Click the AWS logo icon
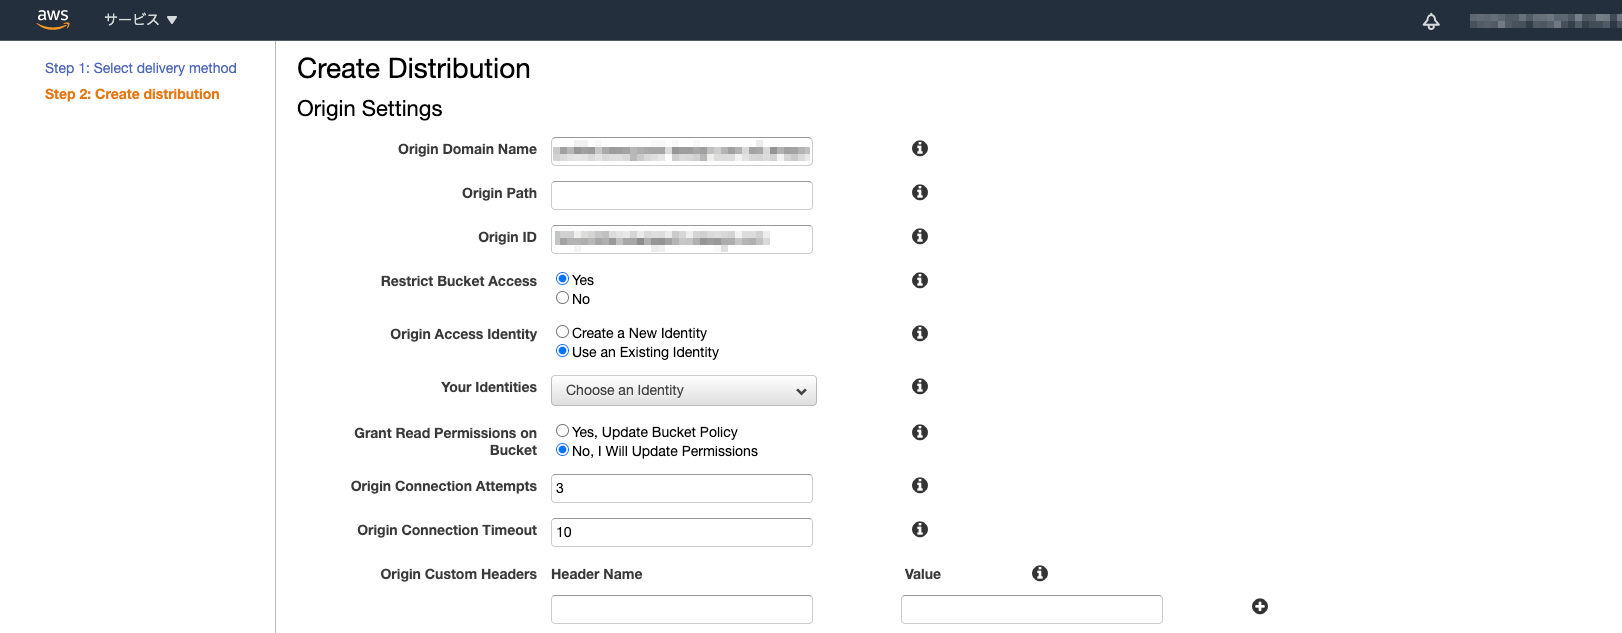Viewport: 1622px width, 633px height. [53, 19]
